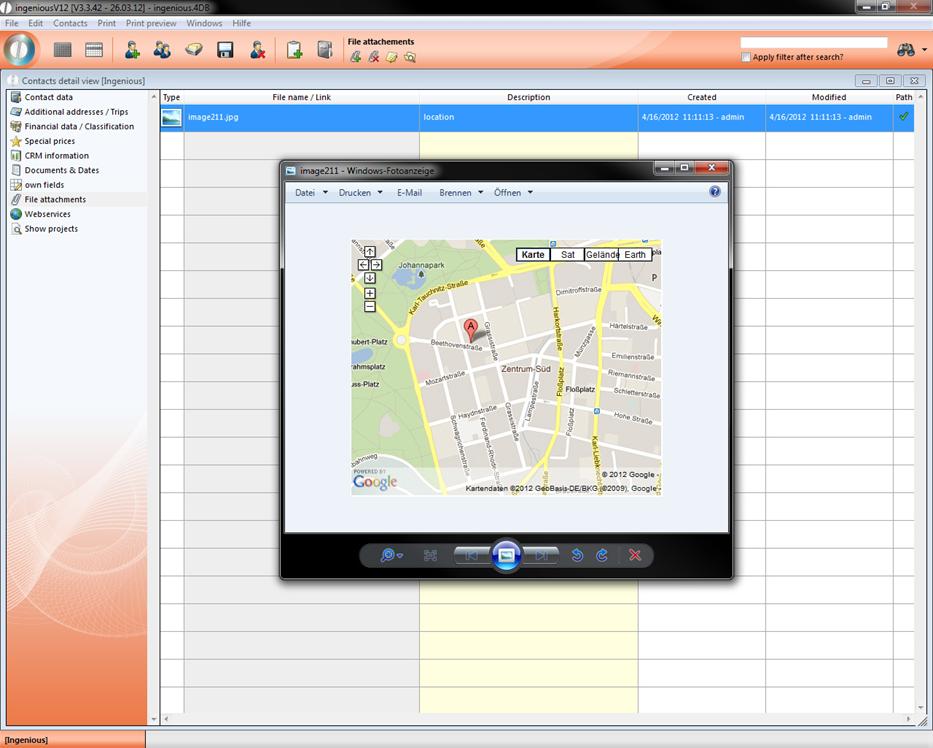Select Financial data / Classification in sidebar
Viewport: 933px width, 748px height.
[79, 127]
